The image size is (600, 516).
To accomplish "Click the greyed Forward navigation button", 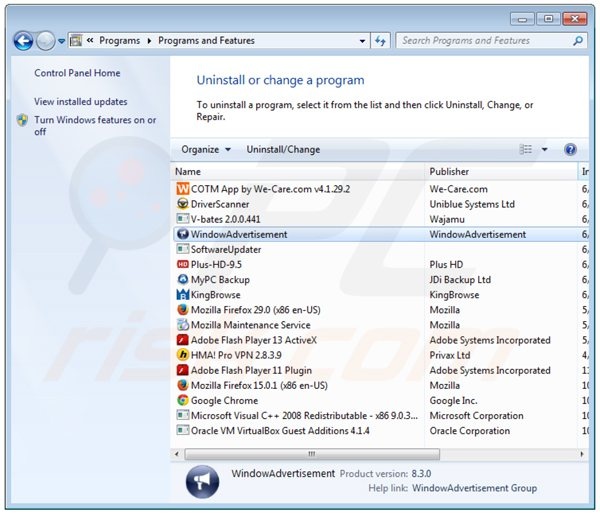I will (46, 41).
